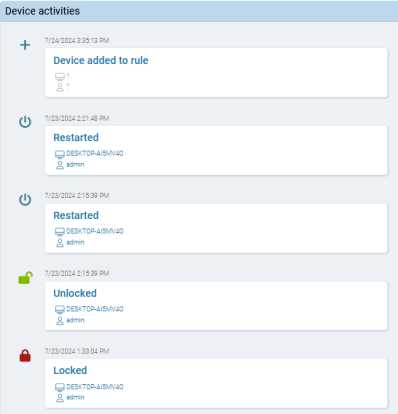The image size is (398, 414).
Task: Click the plus icon beside Device added to rule
Action: point(25,45)
